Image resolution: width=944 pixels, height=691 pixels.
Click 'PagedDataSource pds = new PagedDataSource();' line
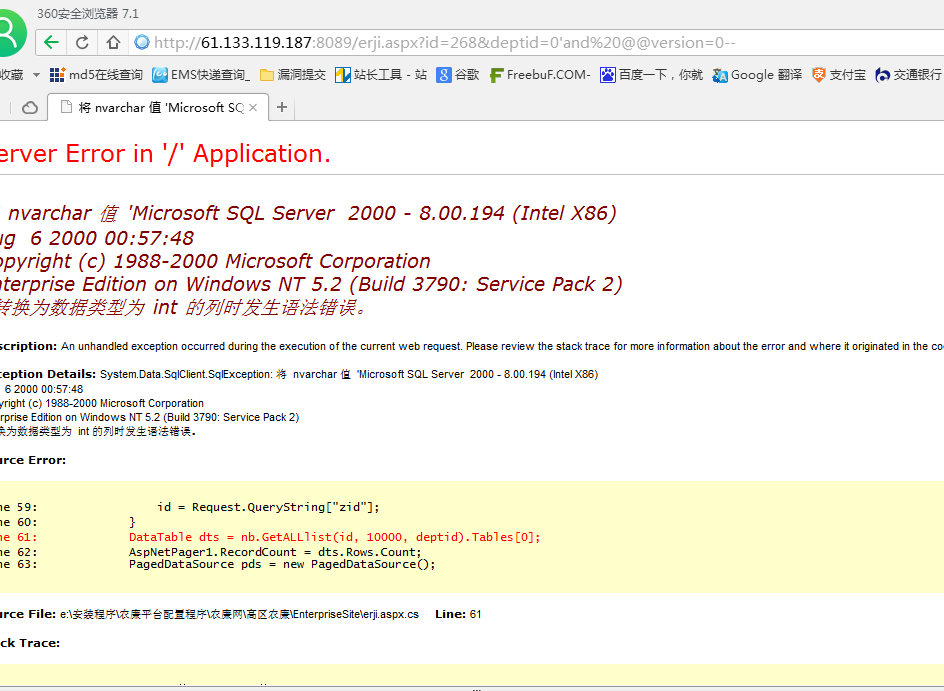tap(282, 565)
